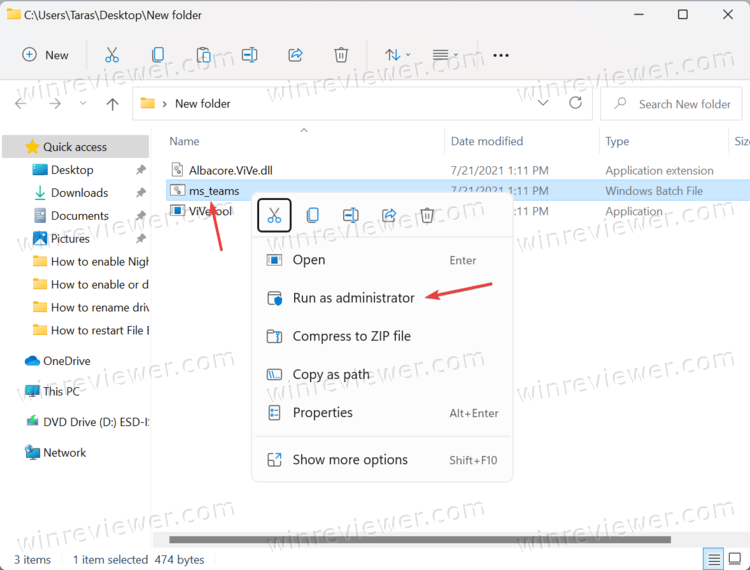
Task: Go back with the Back arrow
Action: pyautogui.click(x=21, y=104)
